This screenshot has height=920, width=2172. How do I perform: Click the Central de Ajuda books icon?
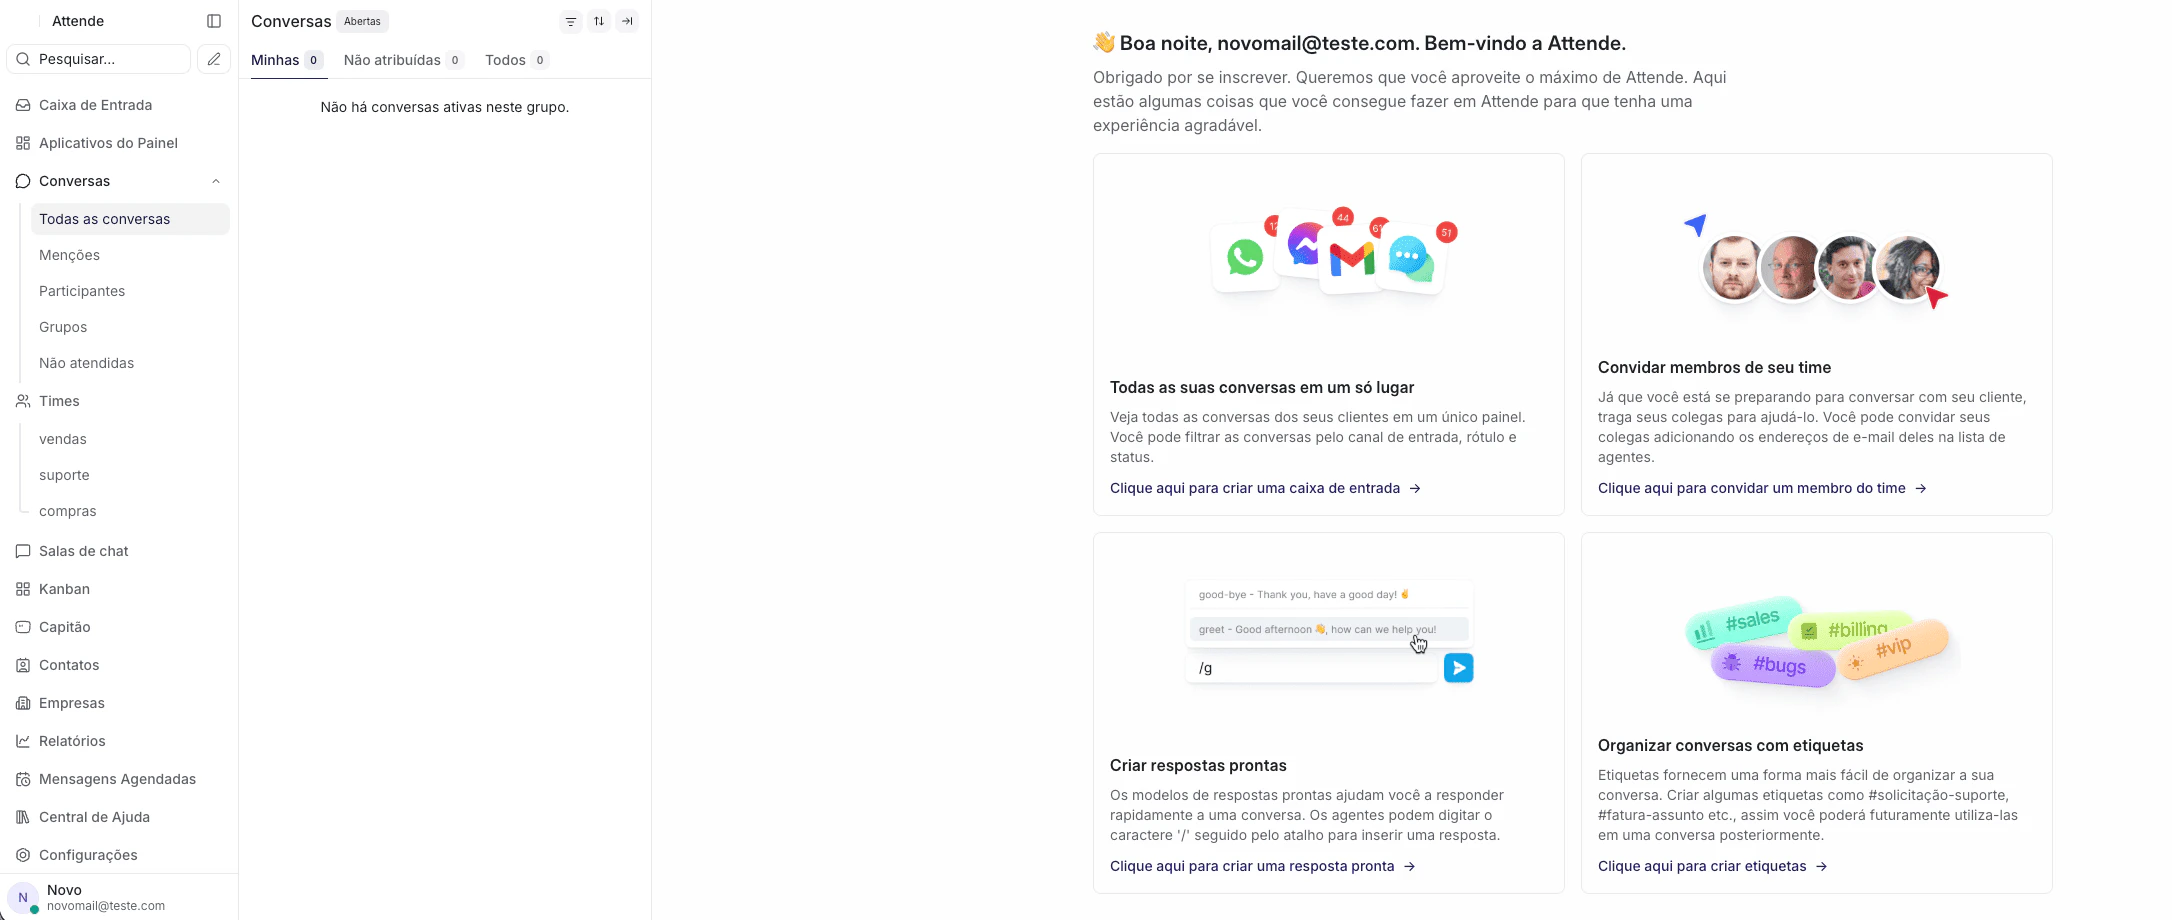[x=23, y=817]
